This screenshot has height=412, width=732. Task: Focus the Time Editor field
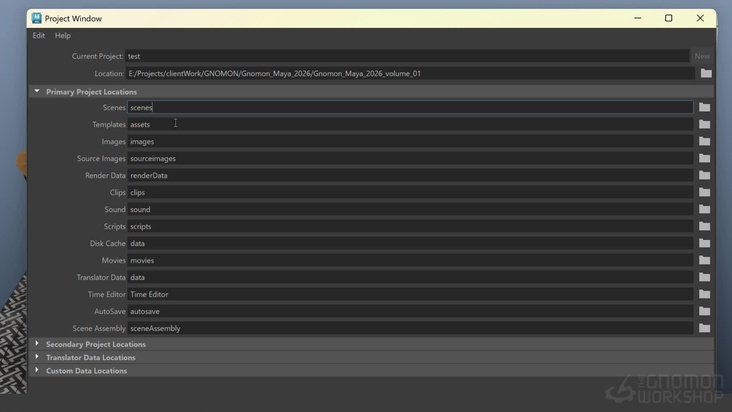coord(410,294)
